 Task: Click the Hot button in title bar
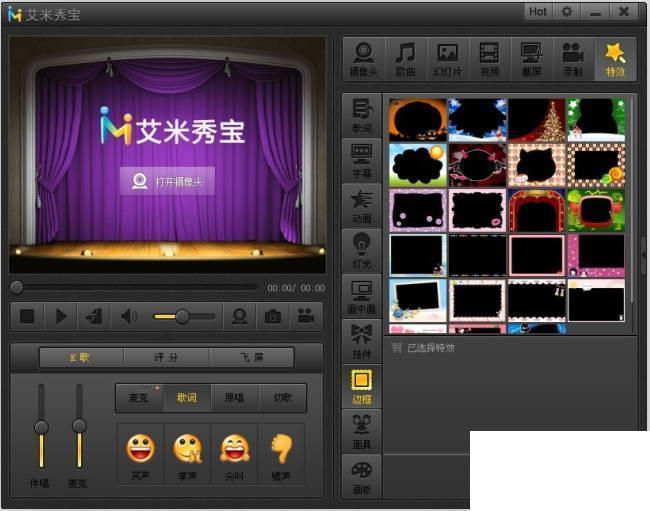click(x=538, y=12)
